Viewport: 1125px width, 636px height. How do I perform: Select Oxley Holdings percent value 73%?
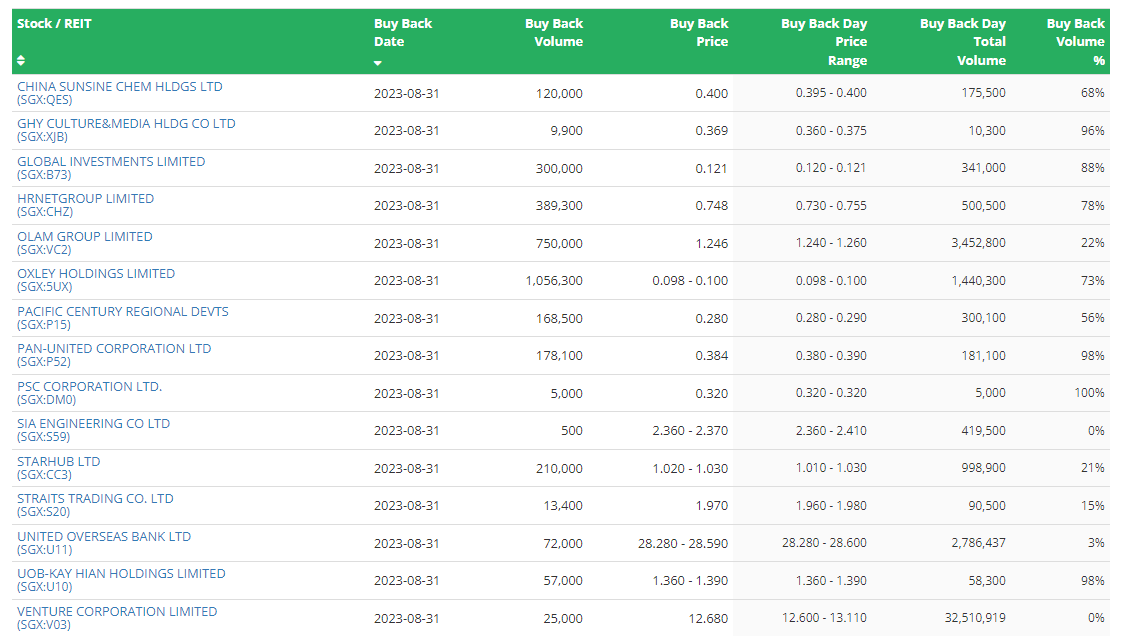point(1092,281)
